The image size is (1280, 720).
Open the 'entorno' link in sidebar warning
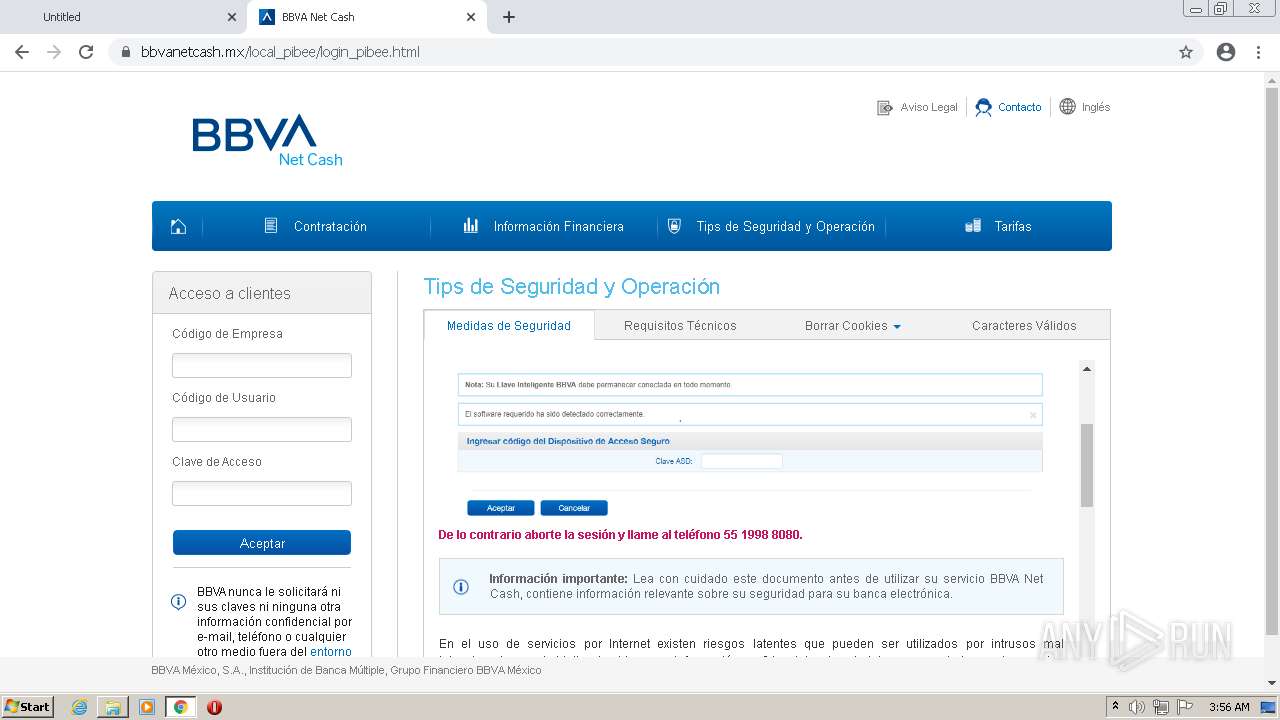point(331,652)
